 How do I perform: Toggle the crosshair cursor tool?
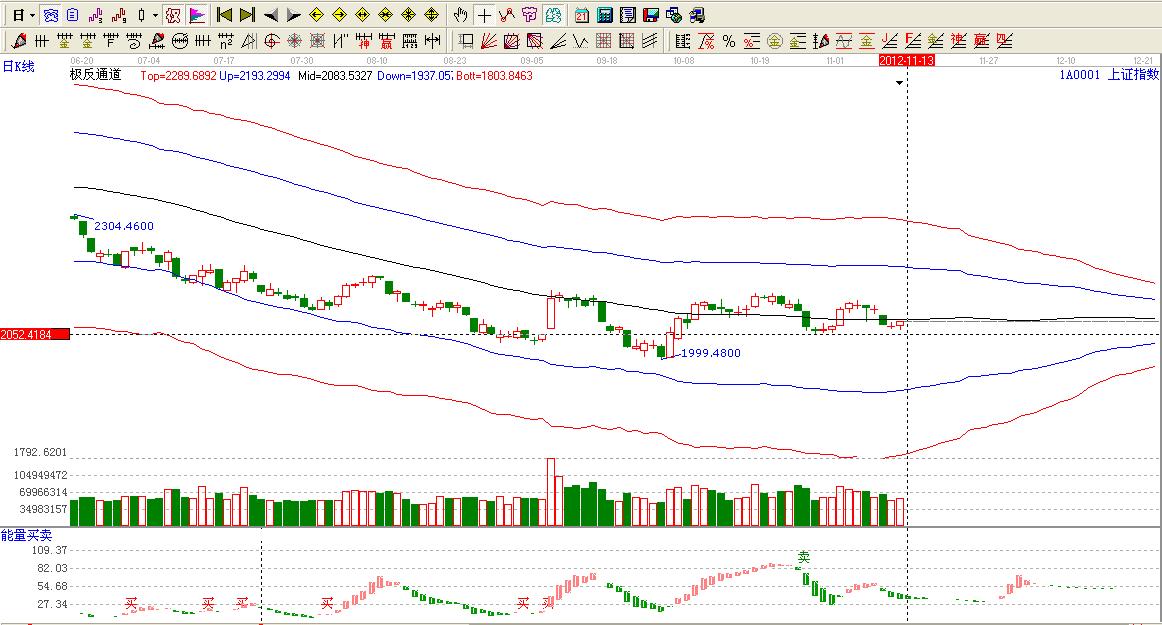[x=484, y=15]
